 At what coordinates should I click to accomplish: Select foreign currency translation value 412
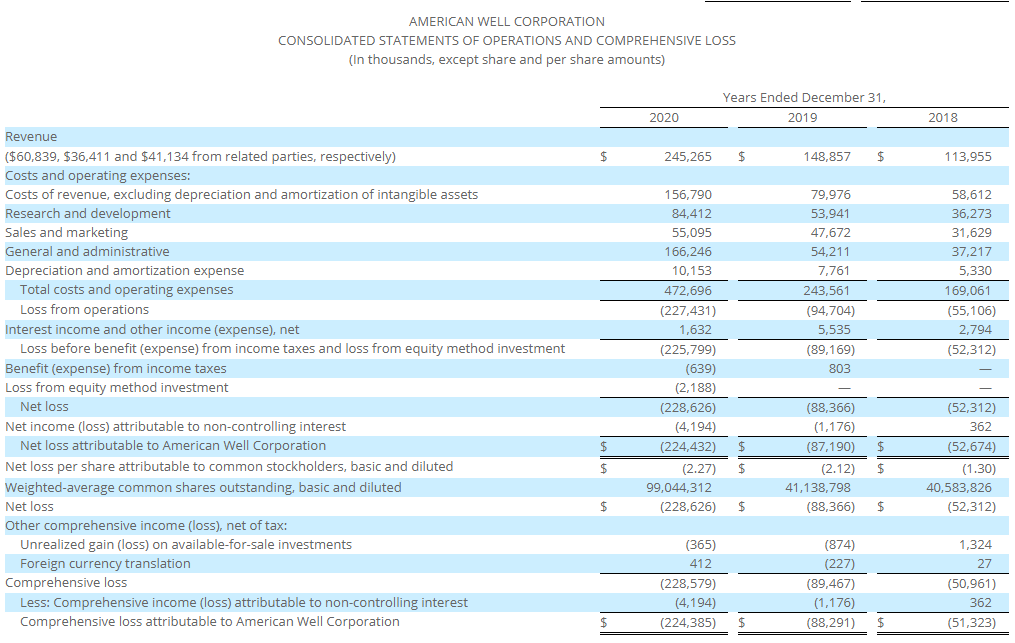(x=700, y=564)
